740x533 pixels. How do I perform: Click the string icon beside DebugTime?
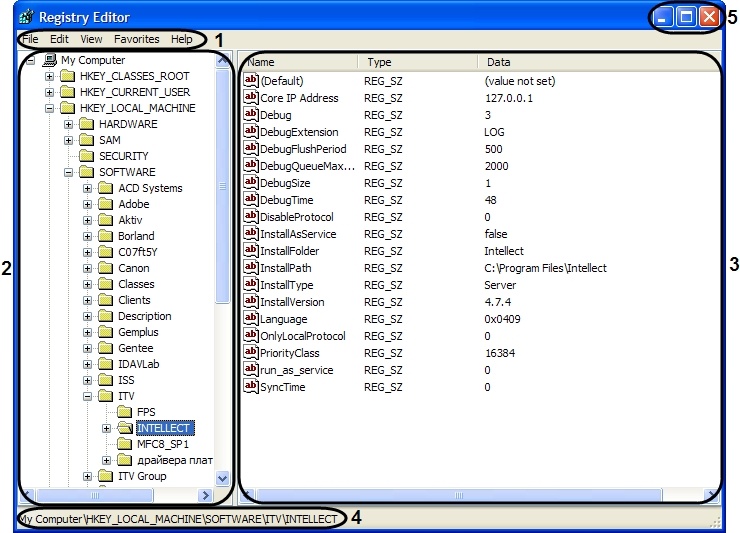(x=251, y=199)
